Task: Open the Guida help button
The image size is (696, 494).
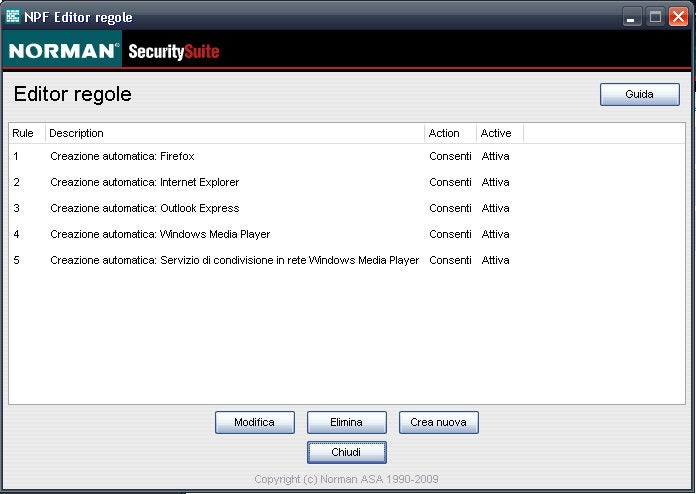Action: pyautogui.click(x=639, y=94)
